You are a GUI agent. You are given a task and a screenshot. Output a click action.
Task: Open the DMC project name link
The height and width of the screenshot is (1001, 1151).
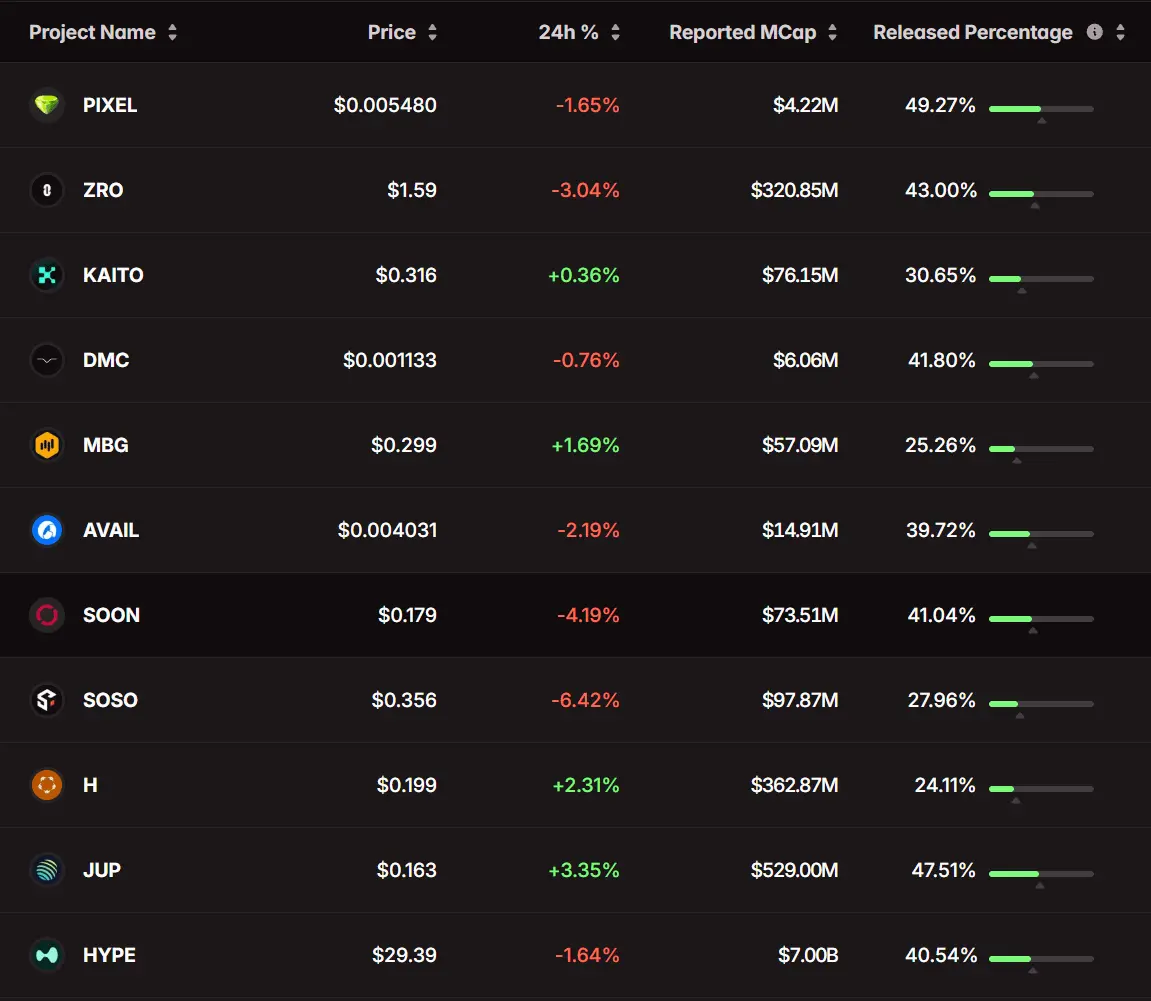106,360
